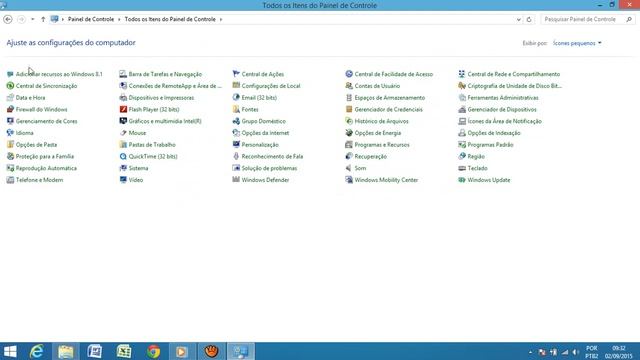Open the Programas Padrão link

(490, 144)
